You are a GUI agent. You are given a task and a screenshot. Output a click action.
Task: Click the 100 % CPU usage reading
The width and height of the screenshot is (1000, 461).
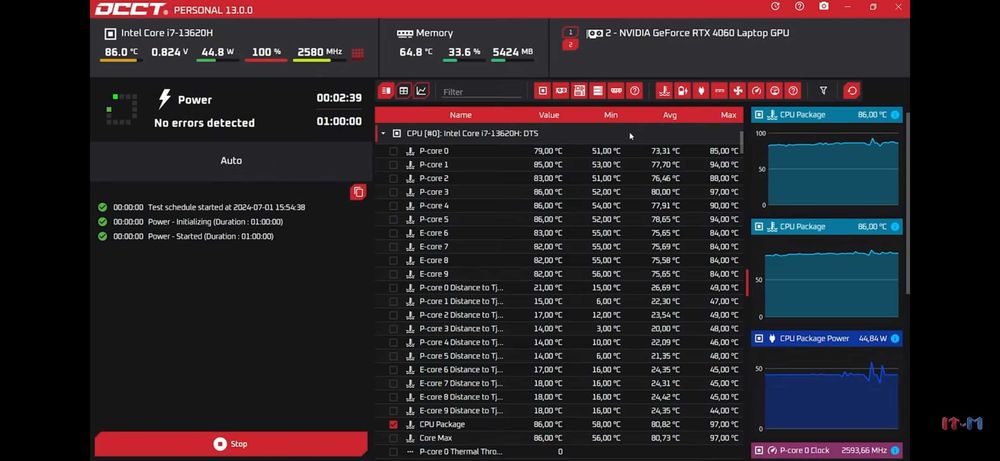point(267,52)
